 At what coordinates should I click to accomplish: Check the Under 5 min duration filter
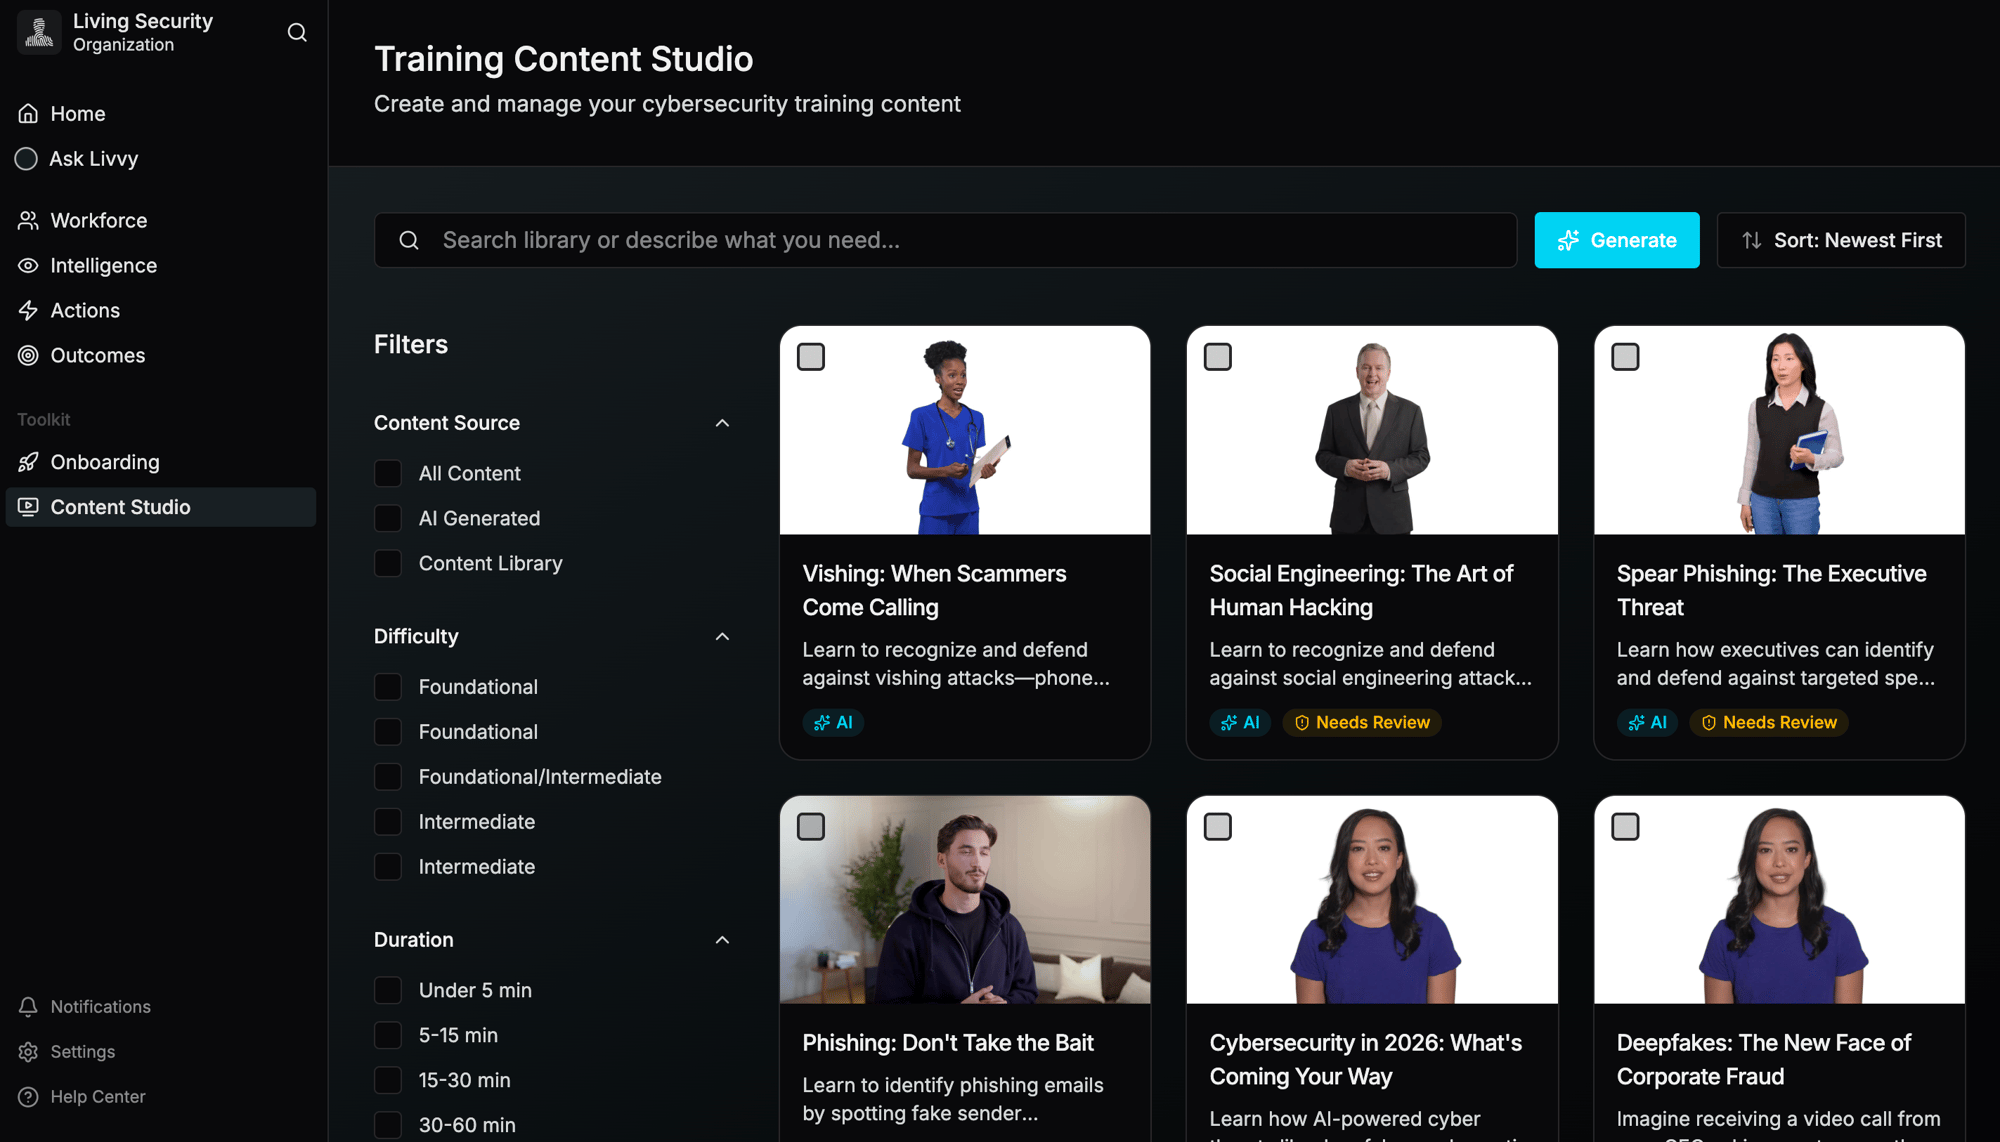[x=387, y=990]
